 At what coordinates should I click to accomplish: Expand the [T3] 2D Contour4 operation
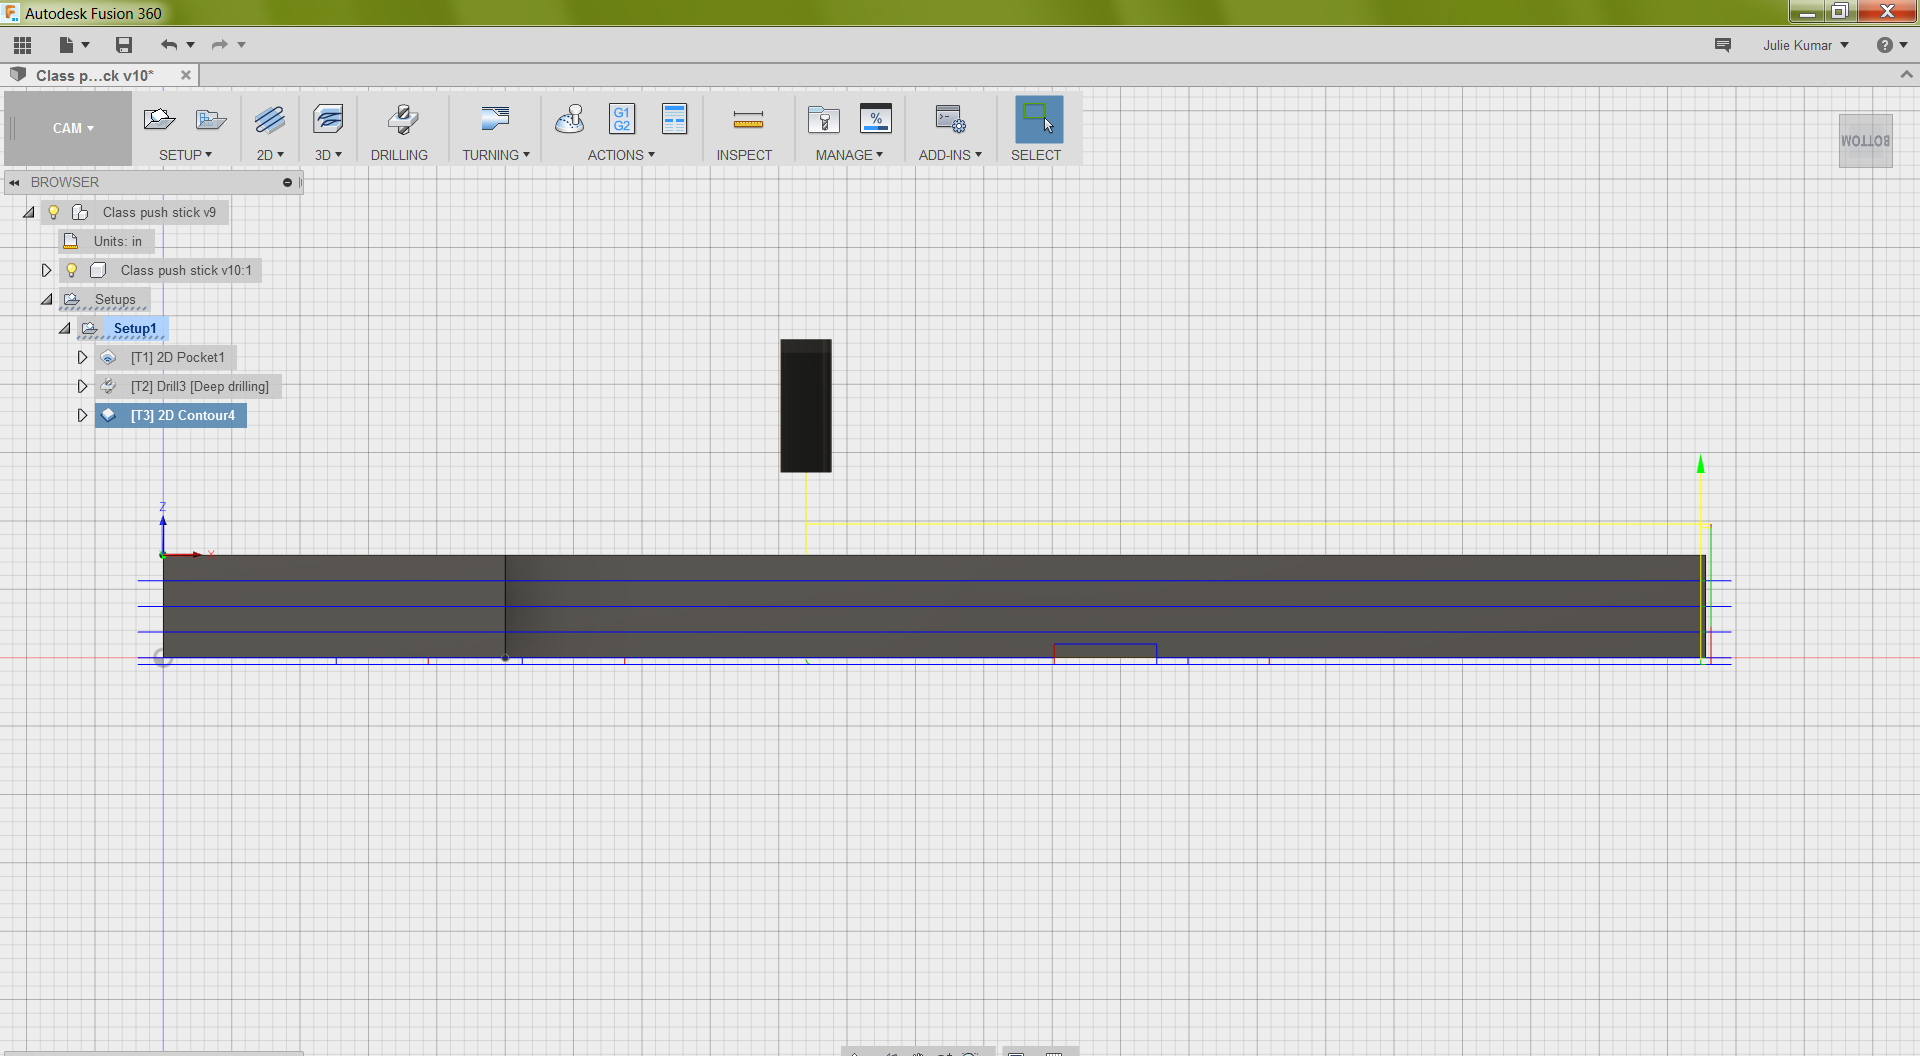pos(83,415)
